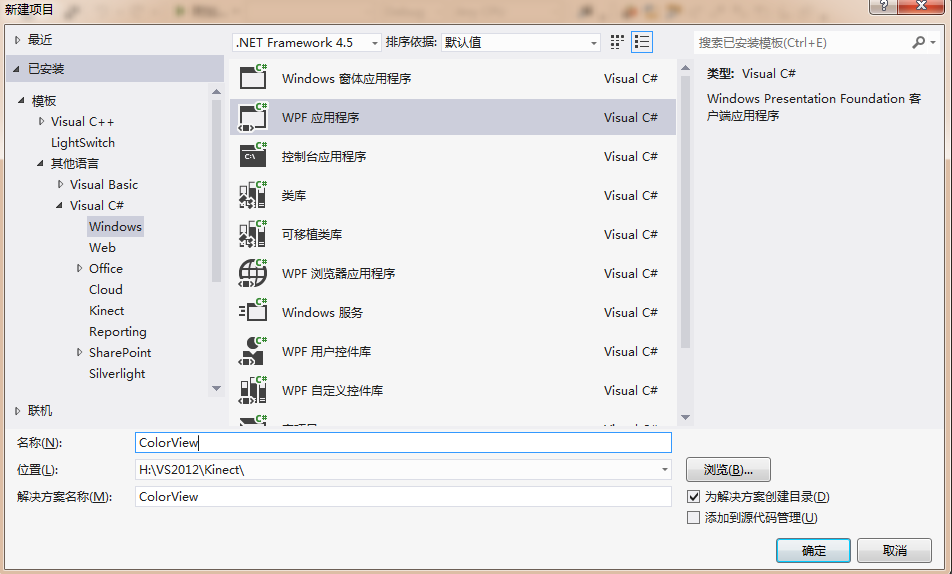
Task: Click the Windows 窗体应用程序 template icon
Action: pyautogui.click(x=253, y=77)
